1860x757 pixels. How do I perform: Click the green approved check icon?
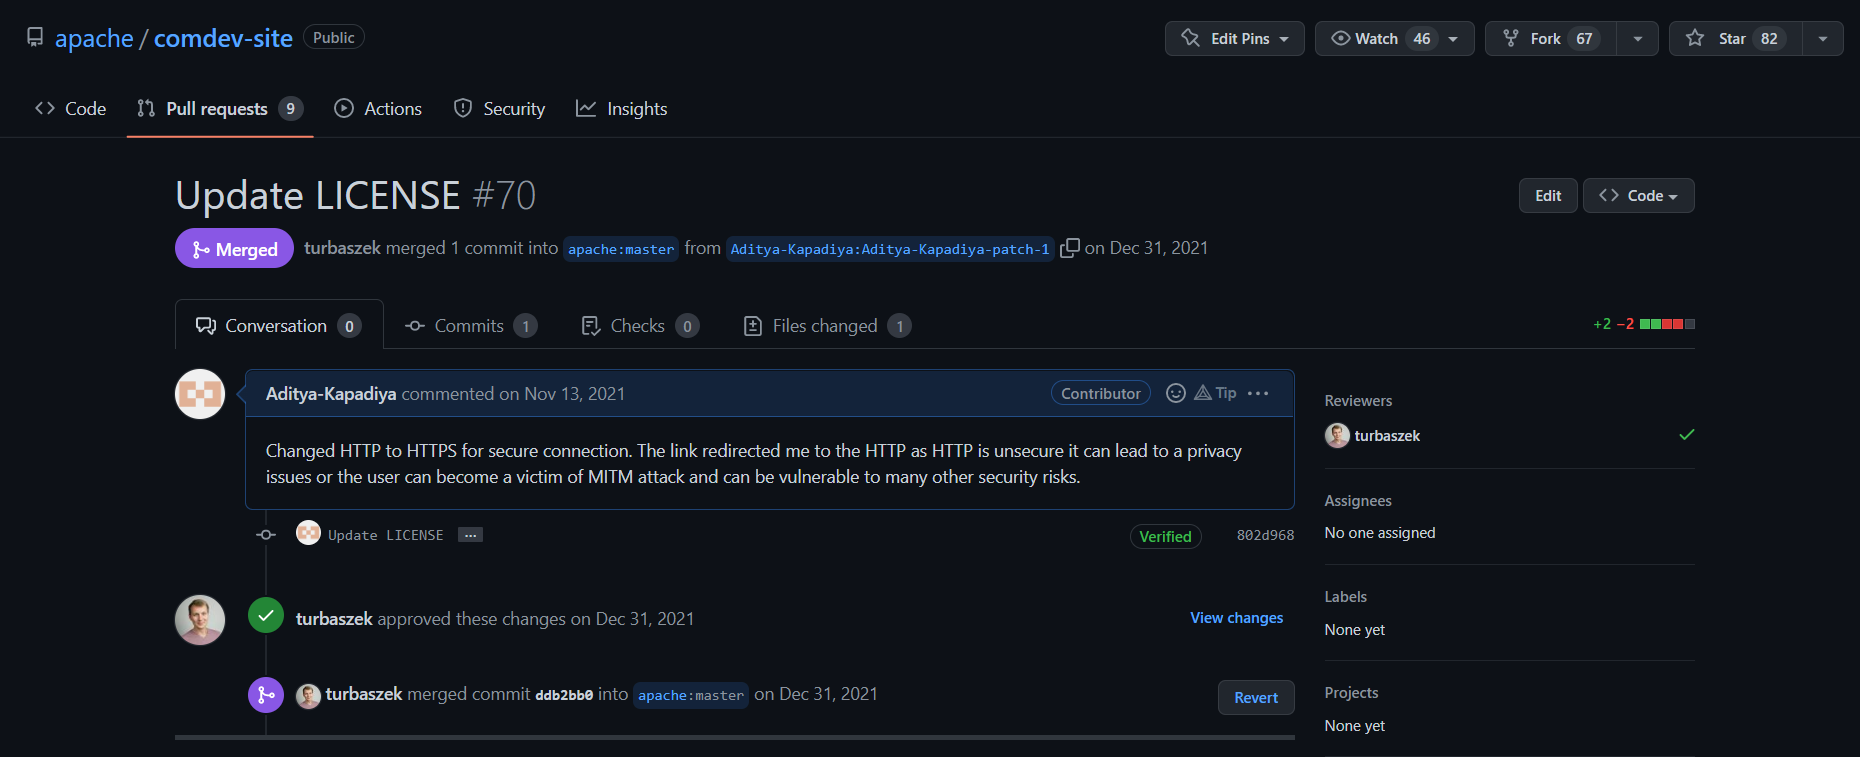tap(266, 616)
